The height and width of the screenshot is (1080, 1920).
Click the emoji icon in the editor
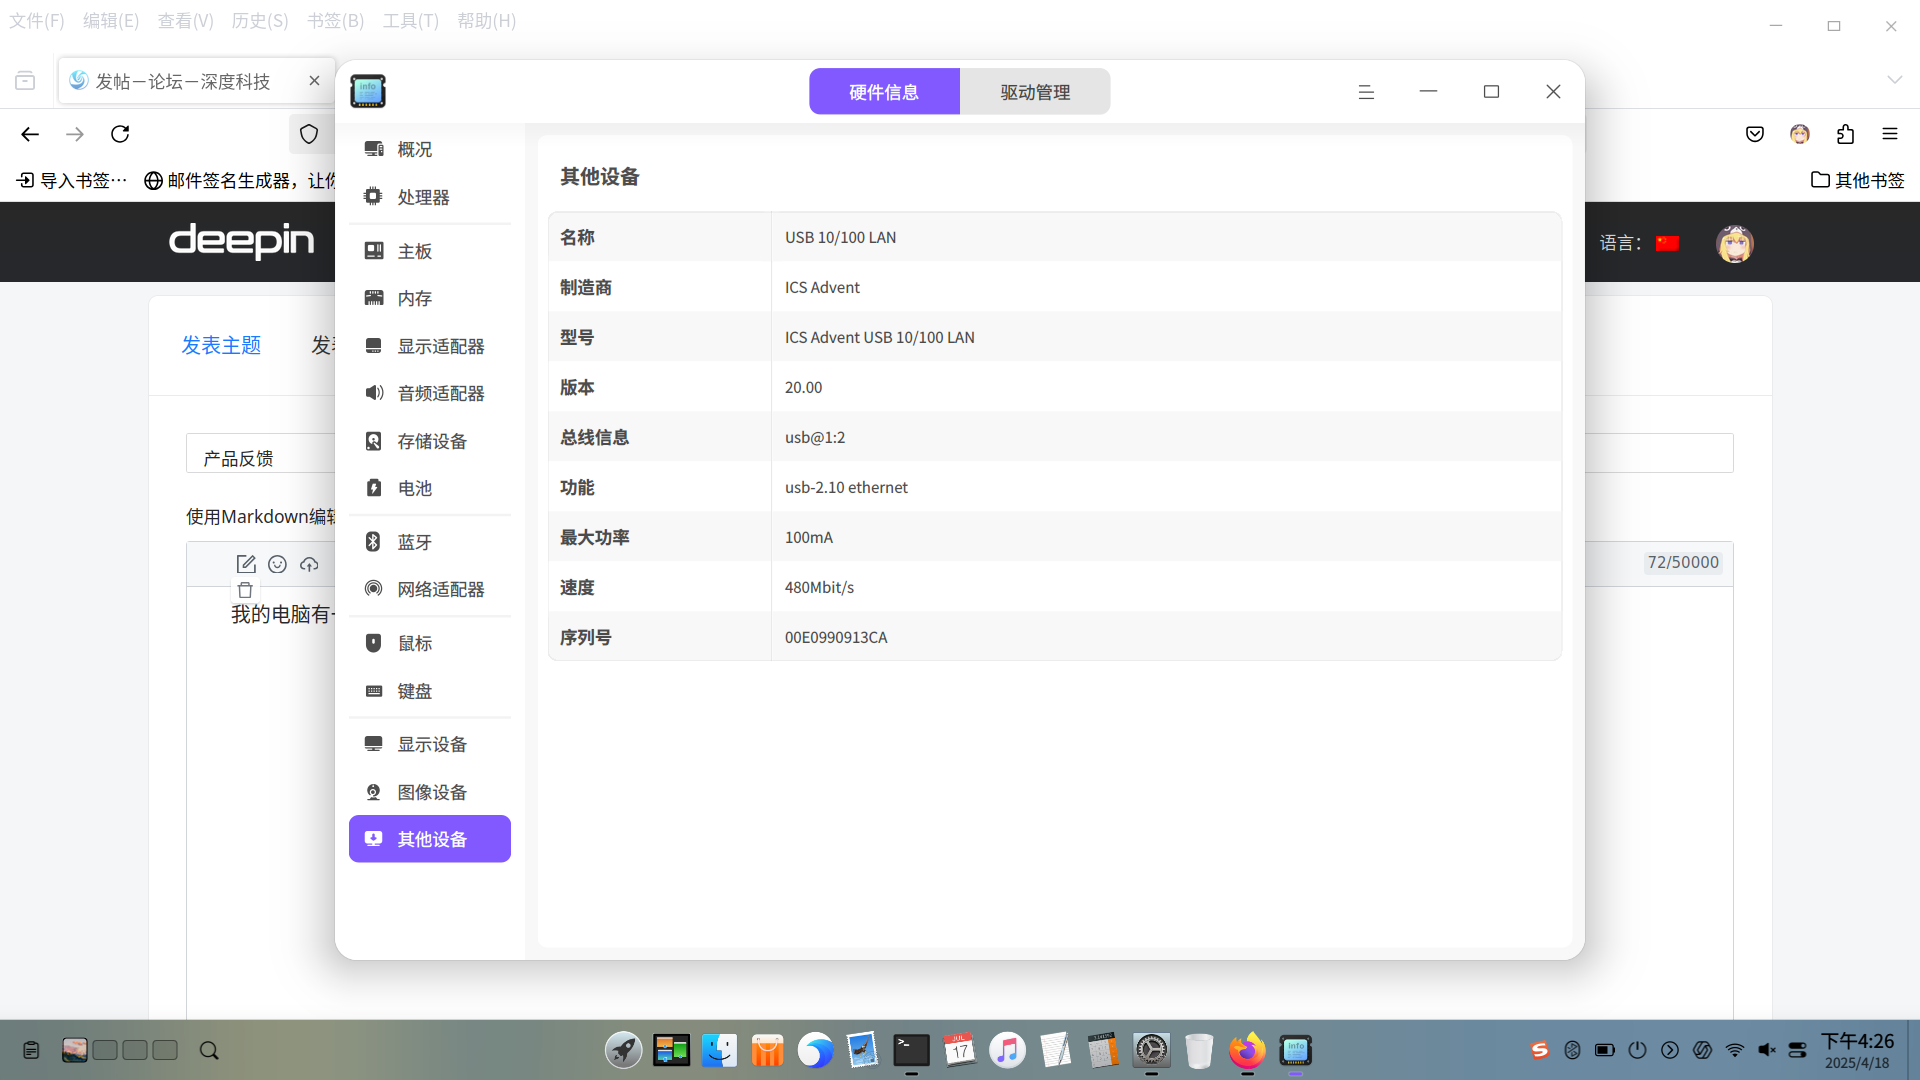tap(277, 564)
